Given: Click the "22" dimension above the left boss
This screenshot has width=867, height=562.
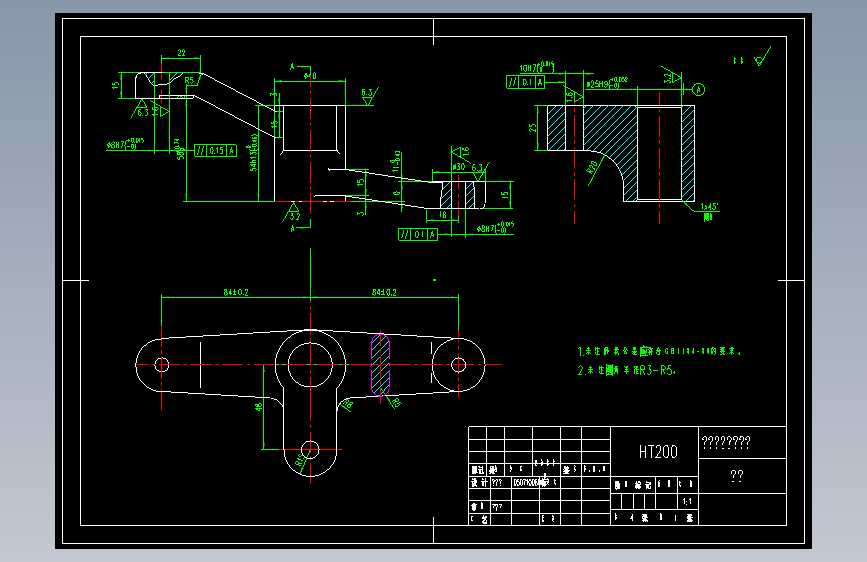Looking at the screenshot, I should 181,53.
